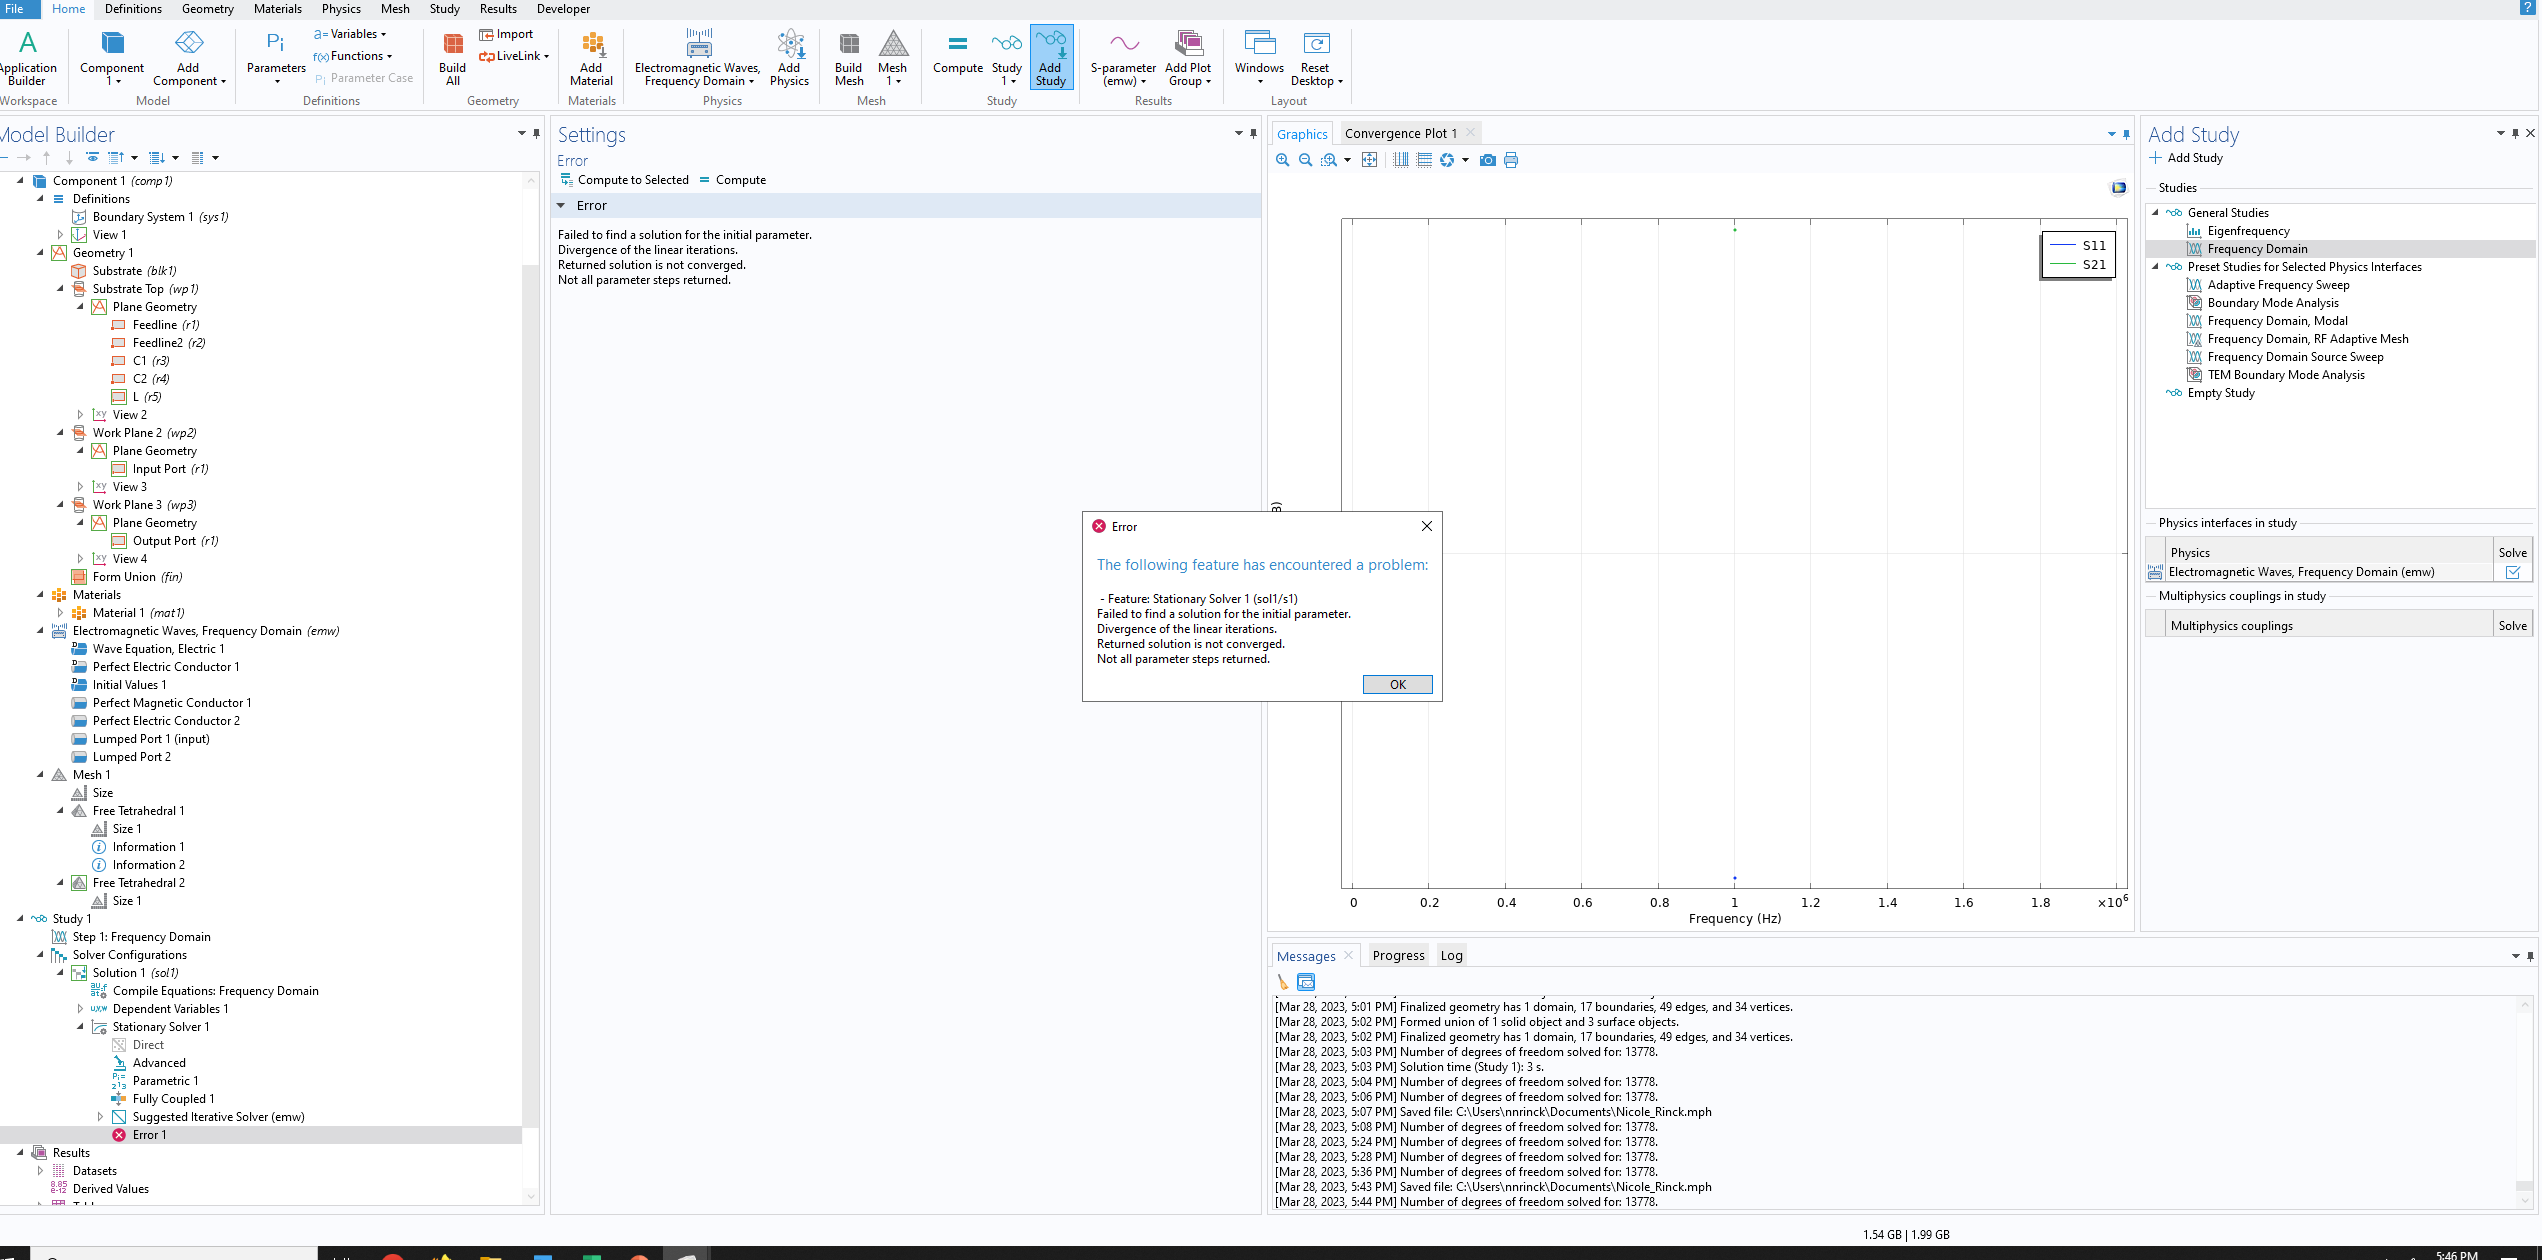
Task: Take image snapshot with camera icon
Action: [1487, 160]
